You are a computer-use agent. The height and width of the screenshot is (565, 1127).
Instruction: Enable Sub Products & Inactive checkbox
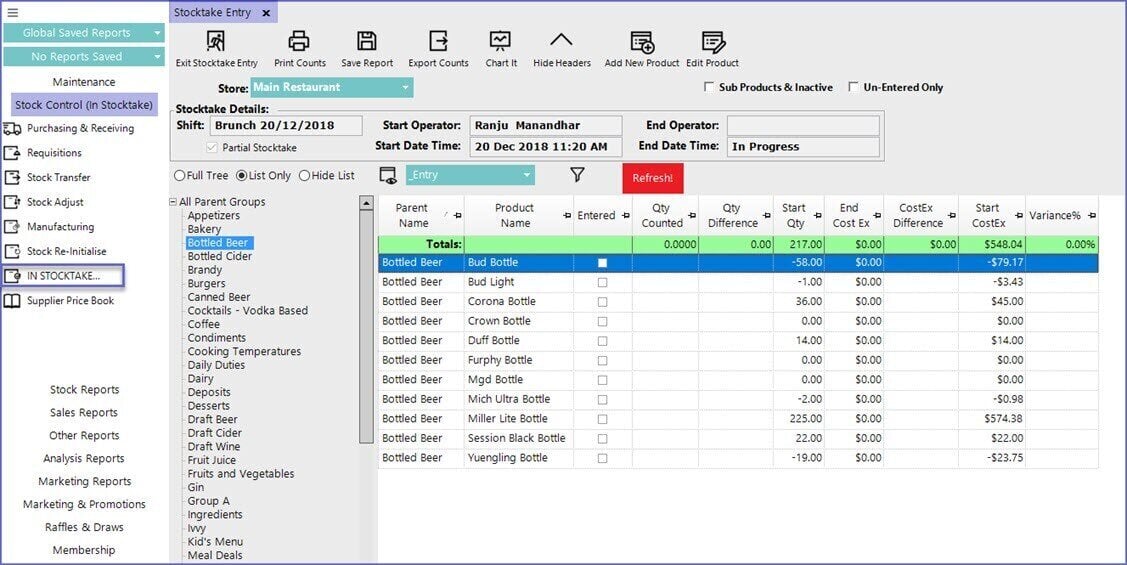coord(709,88)
